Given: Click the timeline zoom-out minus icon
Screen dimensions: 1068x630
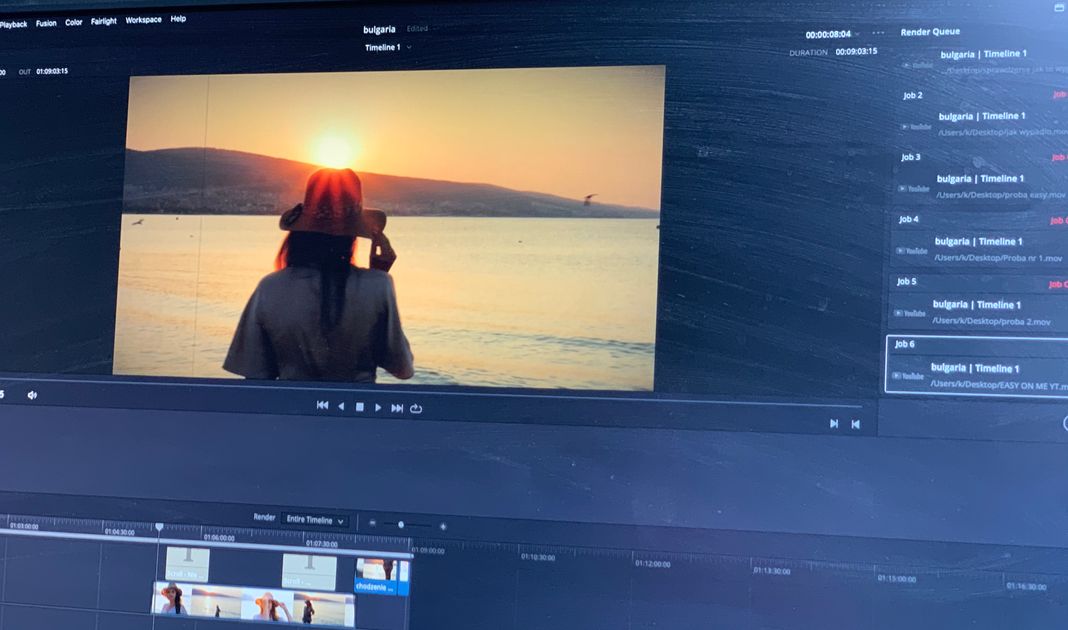Looking at the screenshot, I should coord(373,523).
